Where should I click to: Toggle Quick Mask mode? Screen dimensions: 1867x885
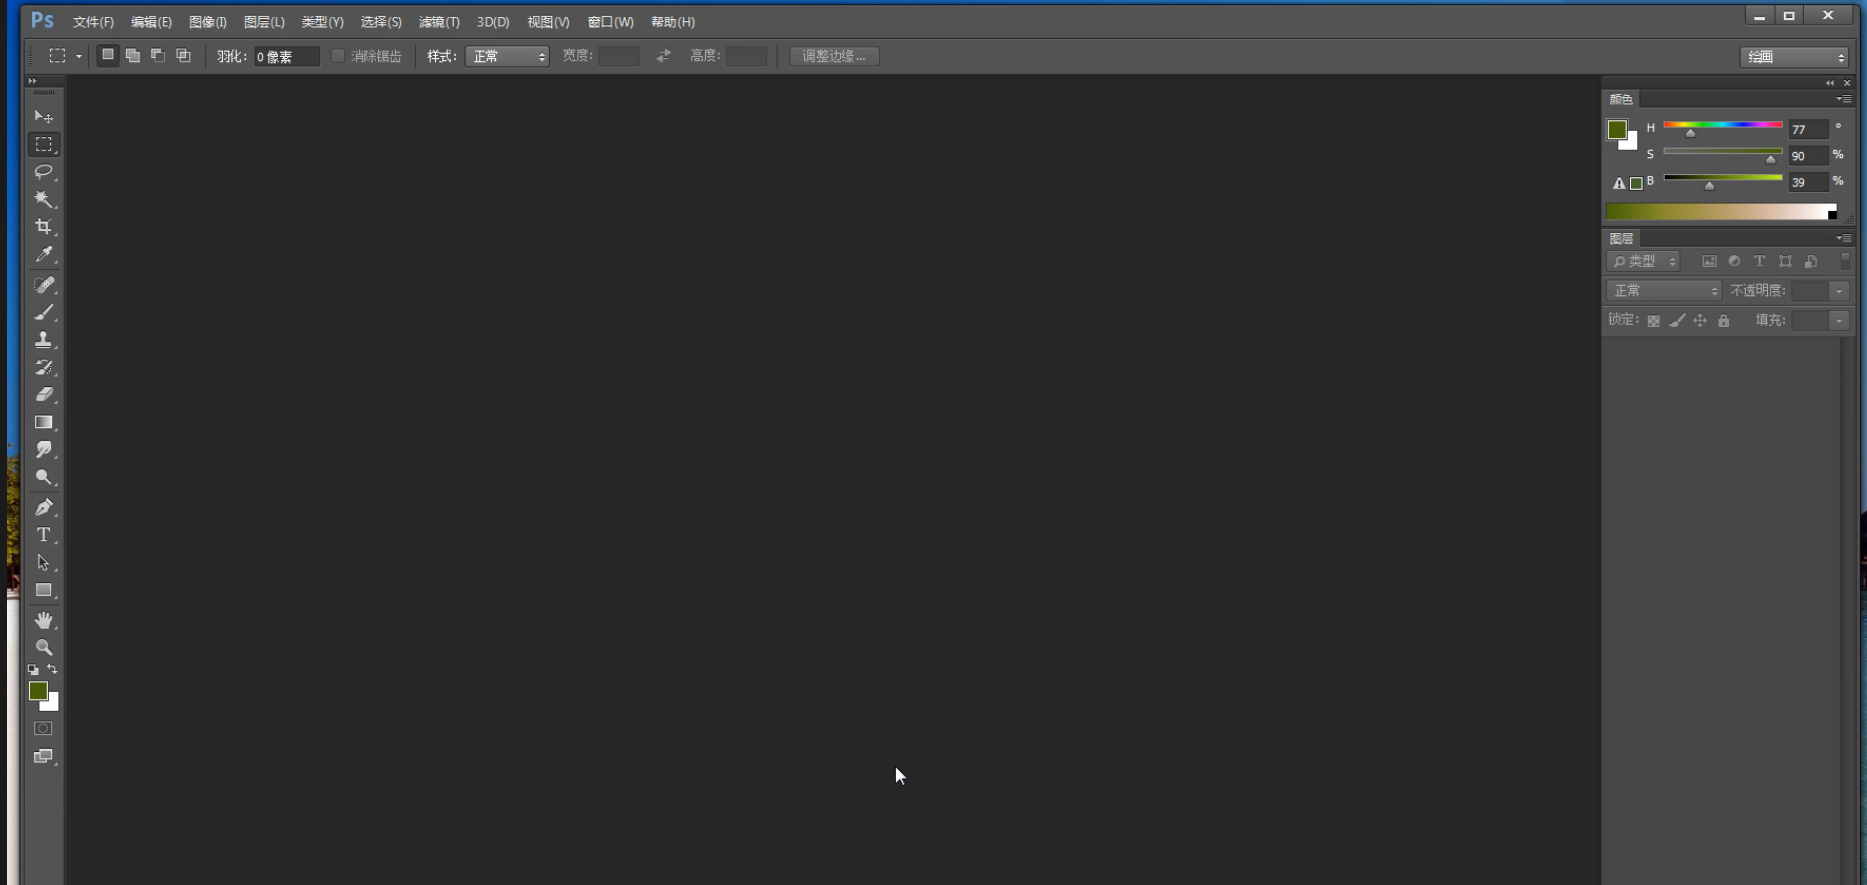(43, 728)
